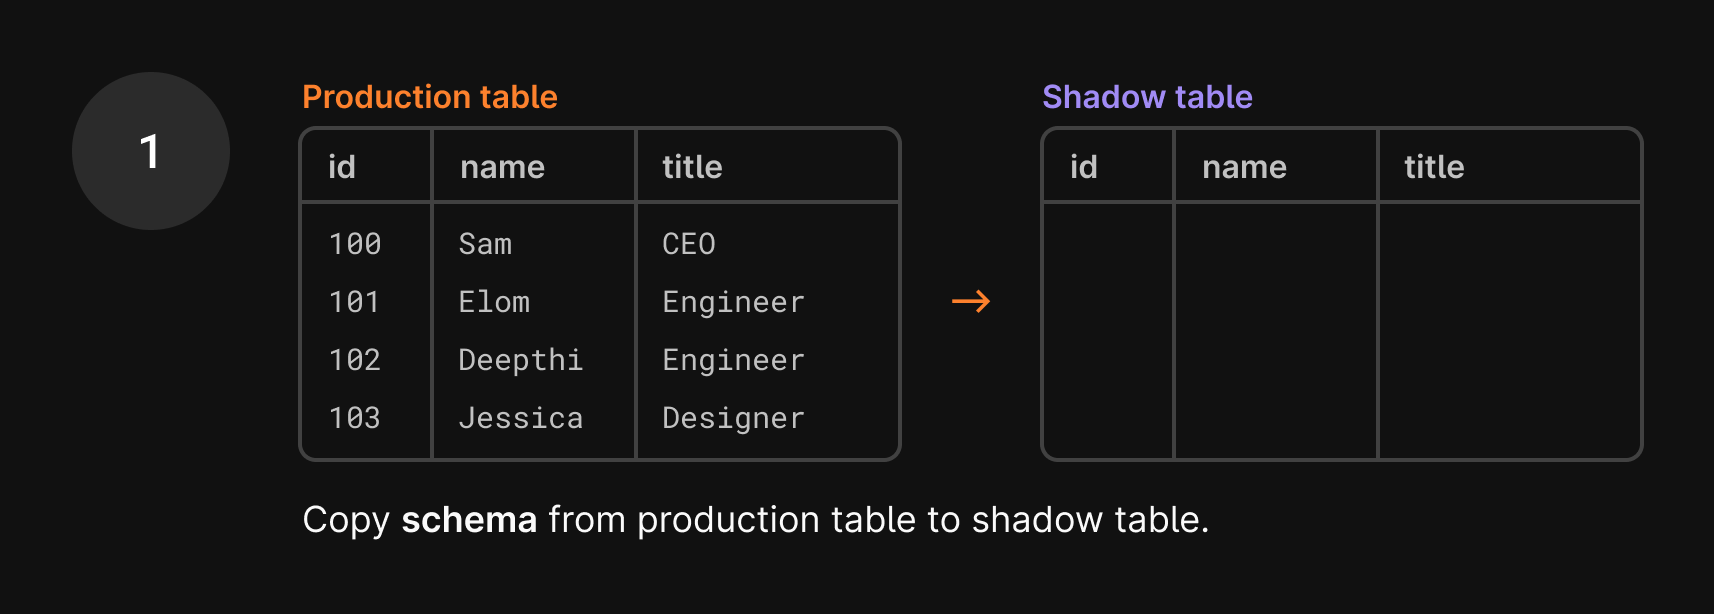Click the production table name column header

(x=502, y=167)
